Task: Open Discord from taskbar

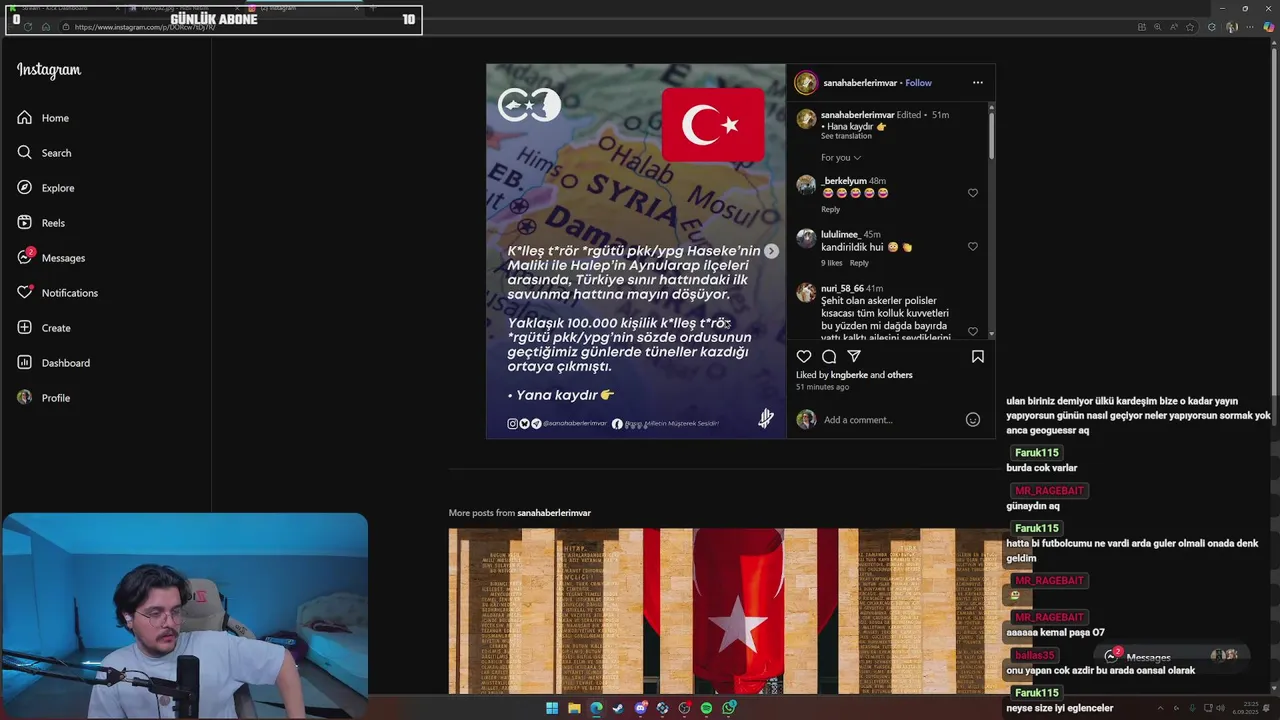Action: click(x=641, y=708)
